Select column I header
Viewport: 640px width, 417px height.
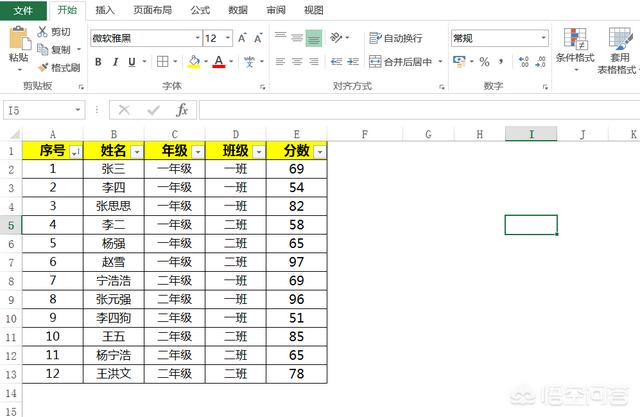(531, 134)
